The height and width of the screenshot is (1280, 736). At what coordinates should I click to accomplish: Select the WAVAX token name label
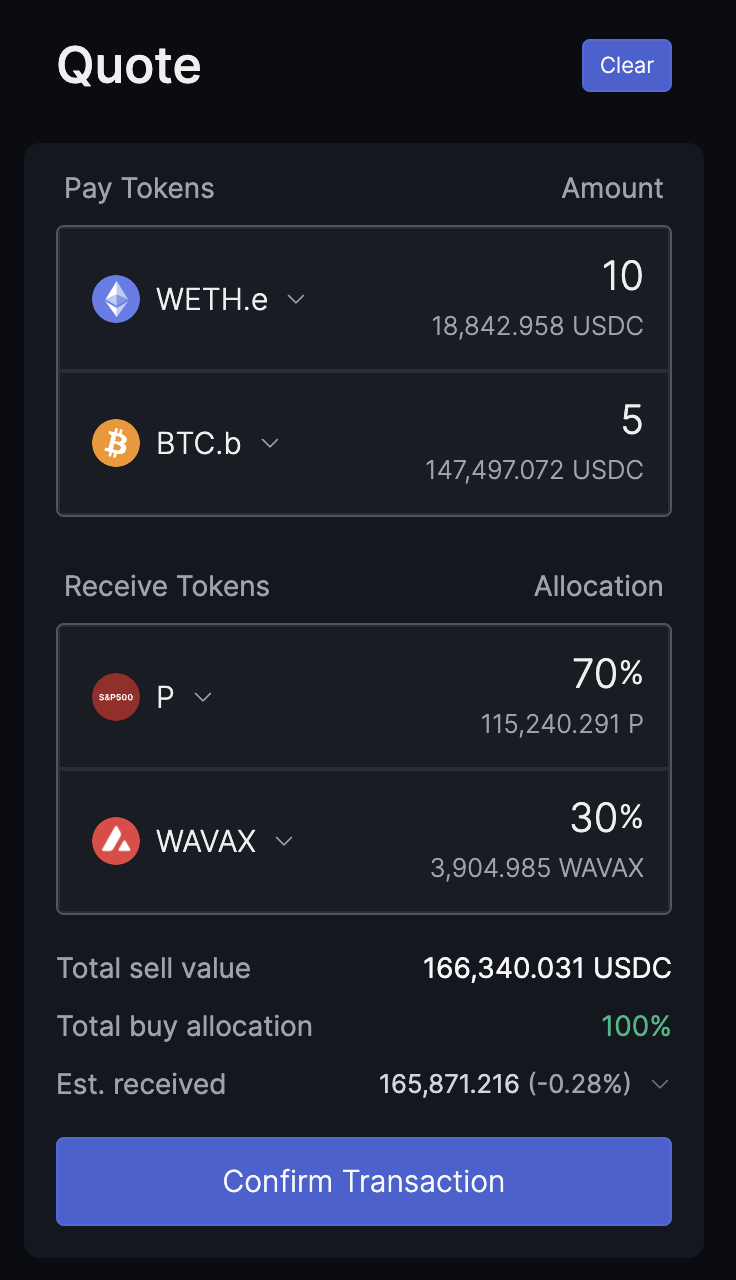point(206,841)
